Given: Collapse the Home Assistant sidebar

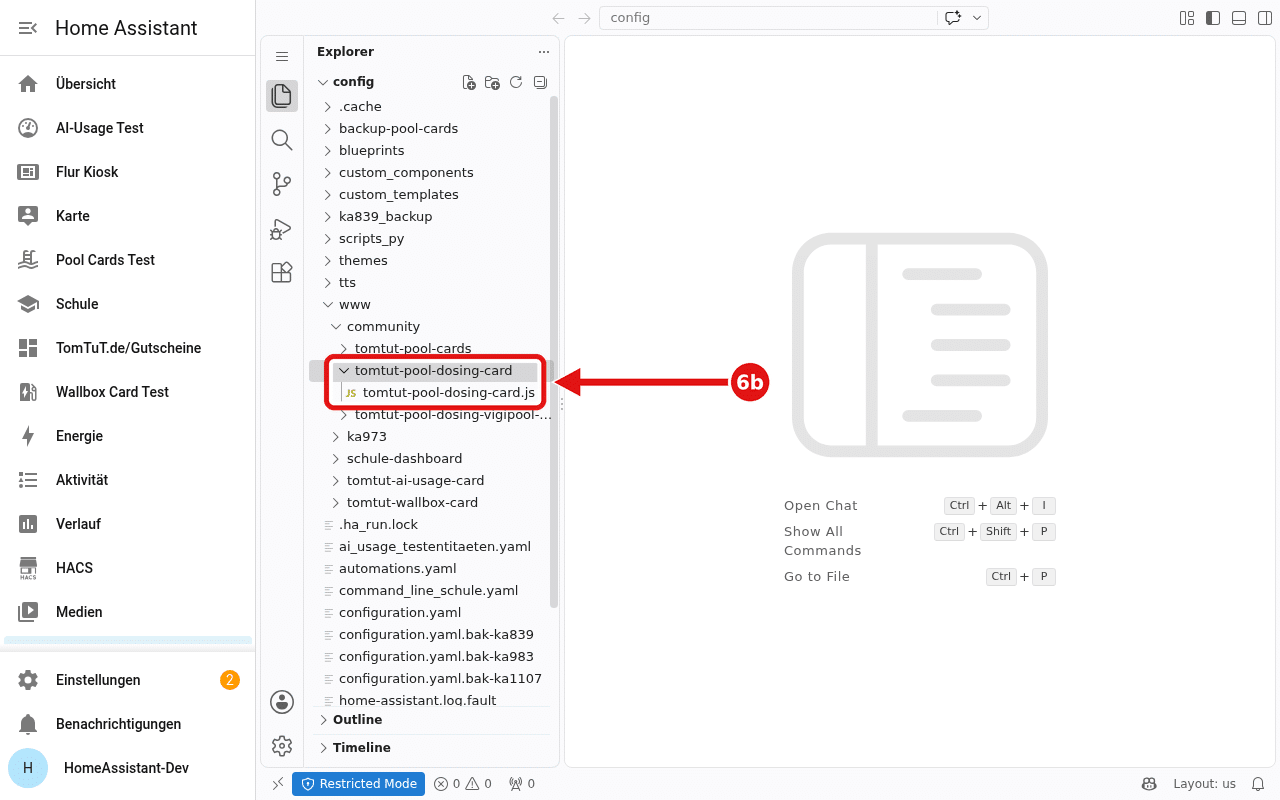Looking at the screenshot, I should 28,28.
